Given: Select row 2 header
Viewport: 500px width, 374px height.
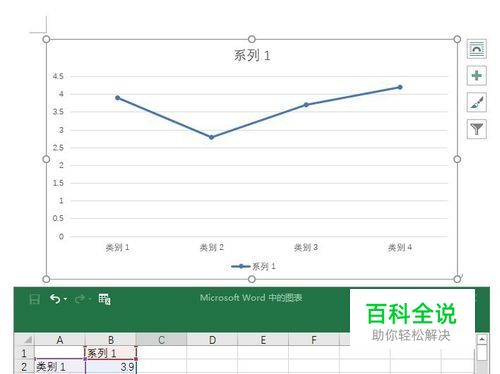Looking at the screenshot, I should [x=24, y=367].
